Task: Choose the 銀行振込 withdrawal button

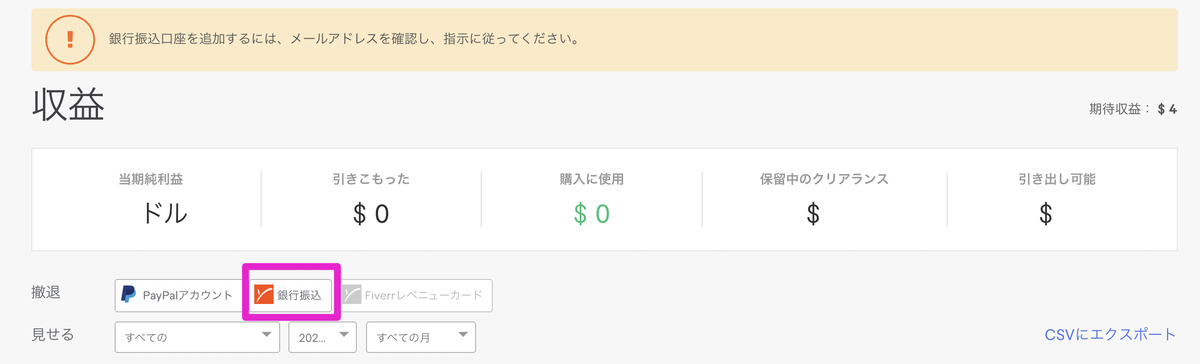Action: tap(291, 295)
